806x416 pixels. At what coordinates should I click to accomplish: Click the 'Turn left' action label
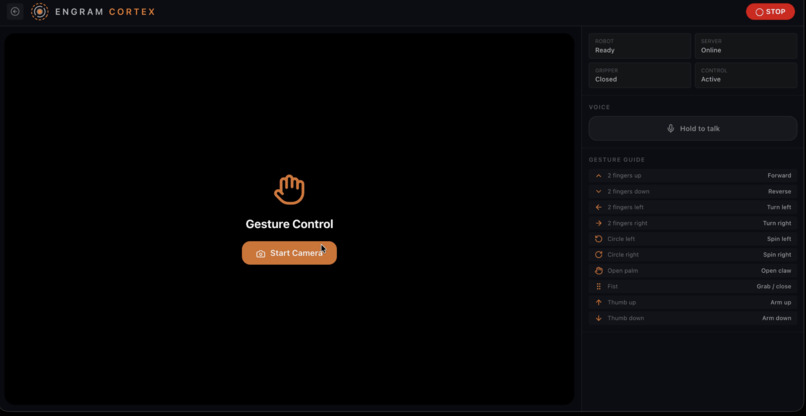point(779,207)
